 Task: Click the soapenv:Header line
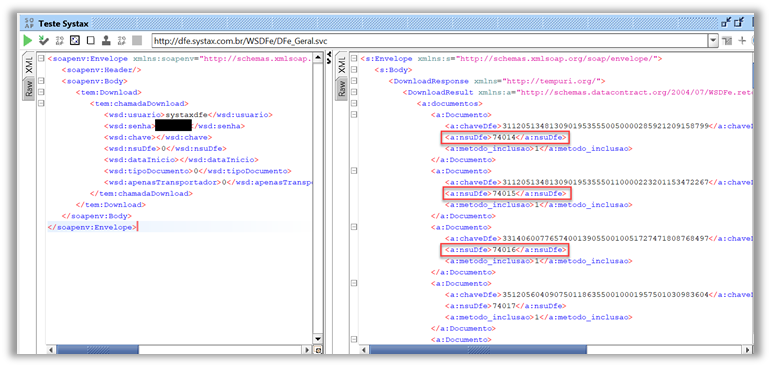pyautogui.click(x=102, y=70)
